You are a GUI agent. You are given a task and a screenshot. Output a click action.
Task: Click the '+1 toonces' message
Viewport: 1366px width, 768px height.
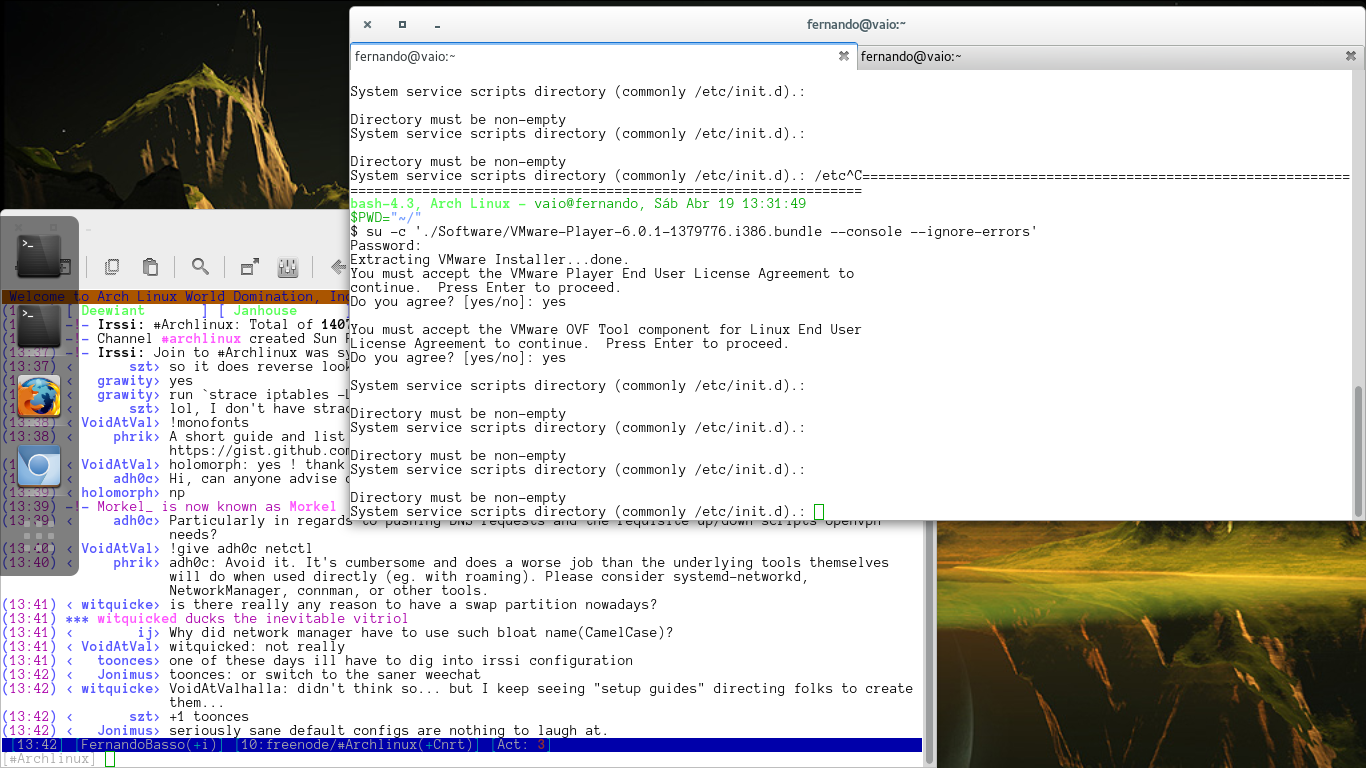[209, 717]
